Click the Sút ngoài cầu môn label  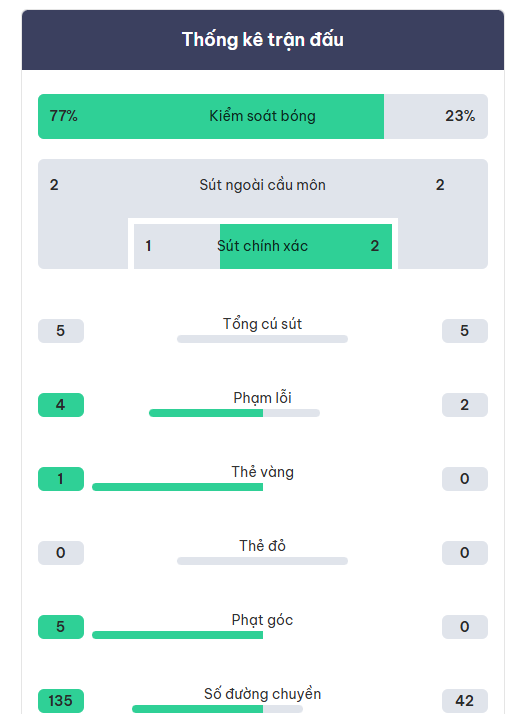point(262,185)
